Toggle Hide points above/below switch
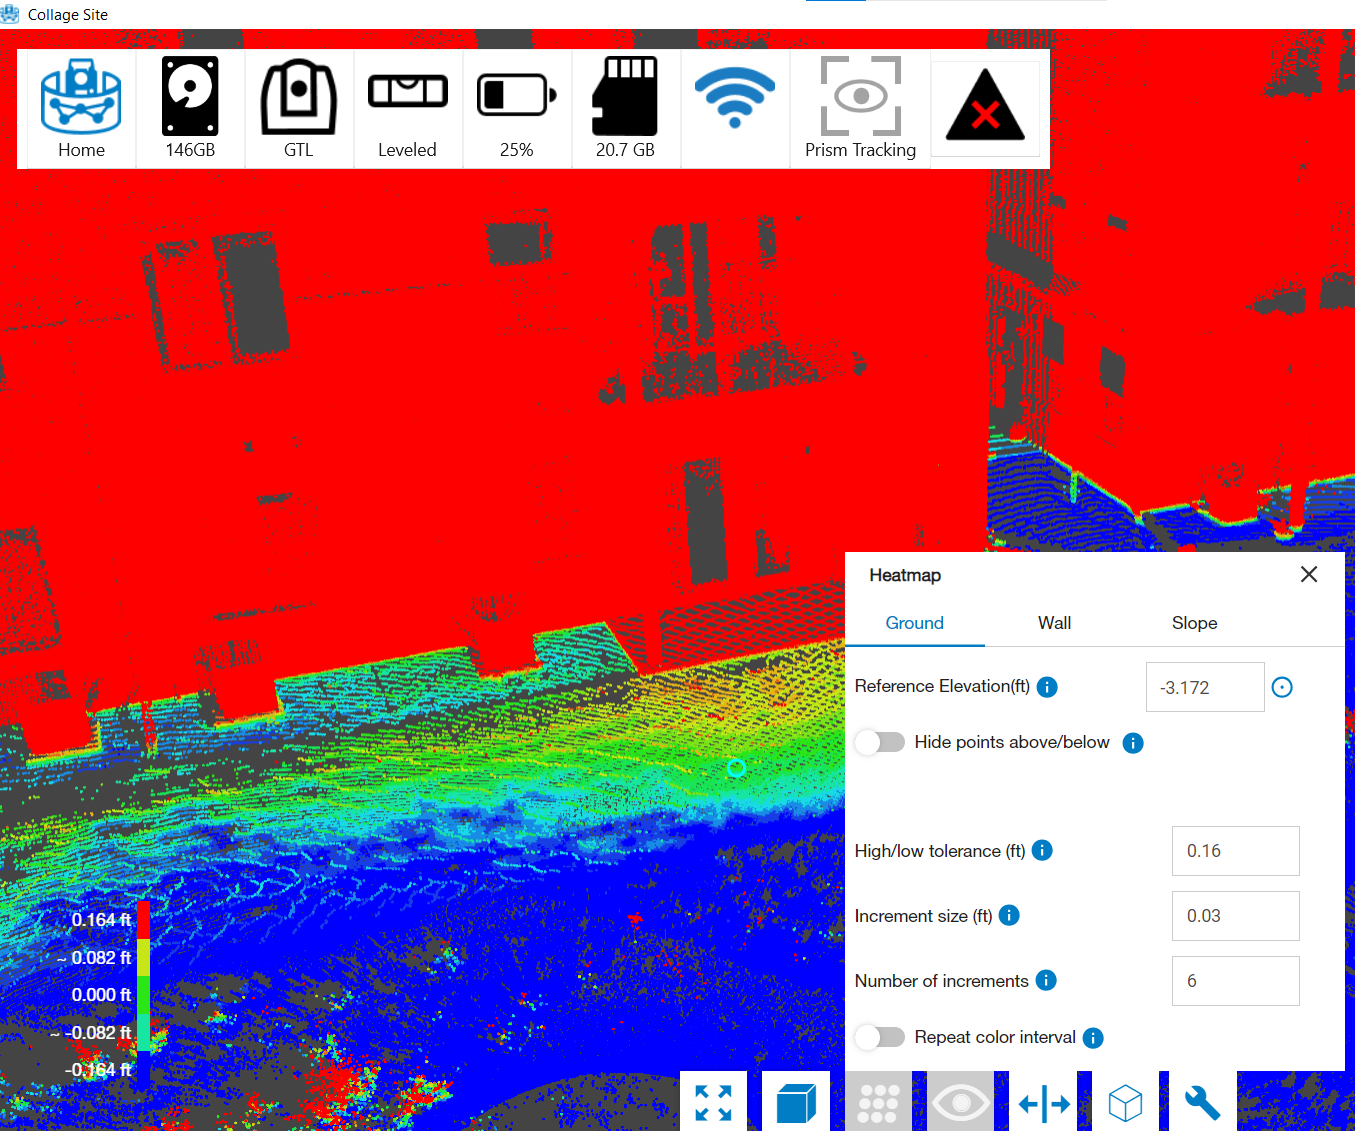1355x1131 pixels. point(880,742)
